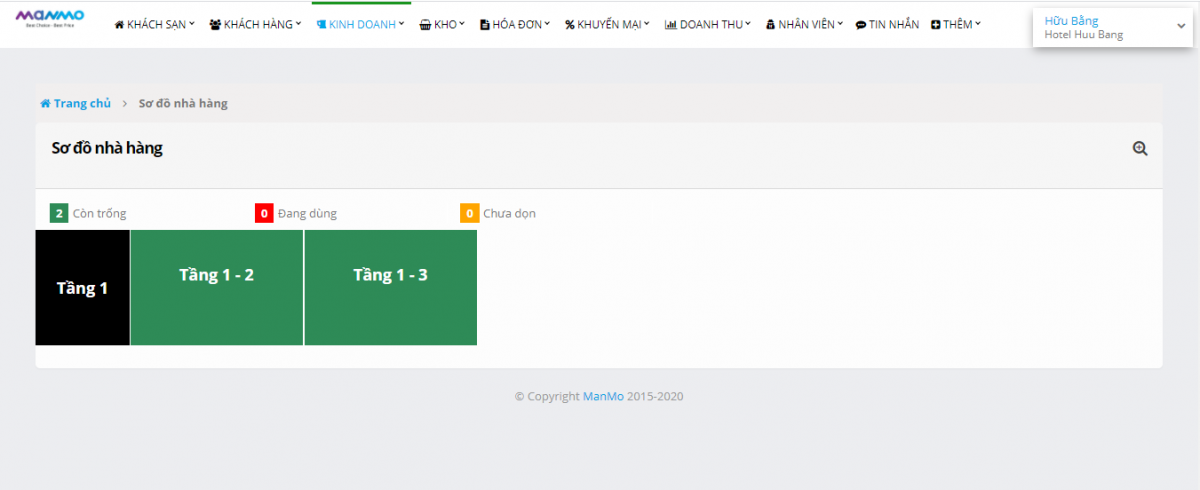Click the zoom magnifier icon
The image size is (1200, 490).
pos(1139,148)
